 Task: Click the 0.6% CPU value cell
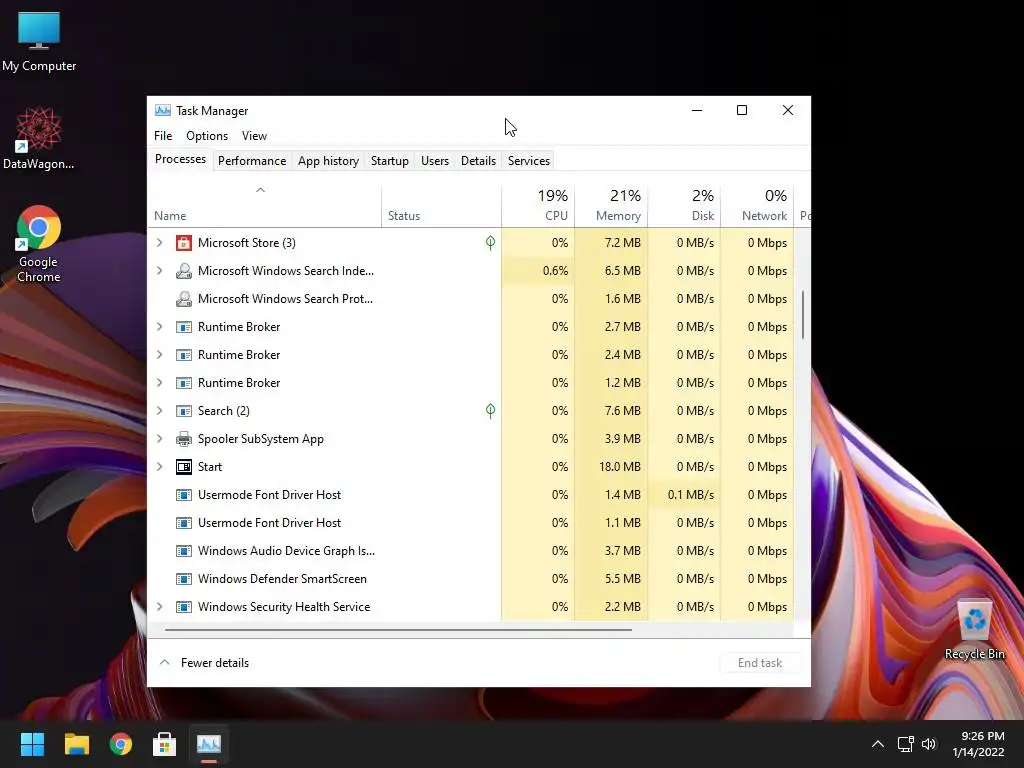538,271
